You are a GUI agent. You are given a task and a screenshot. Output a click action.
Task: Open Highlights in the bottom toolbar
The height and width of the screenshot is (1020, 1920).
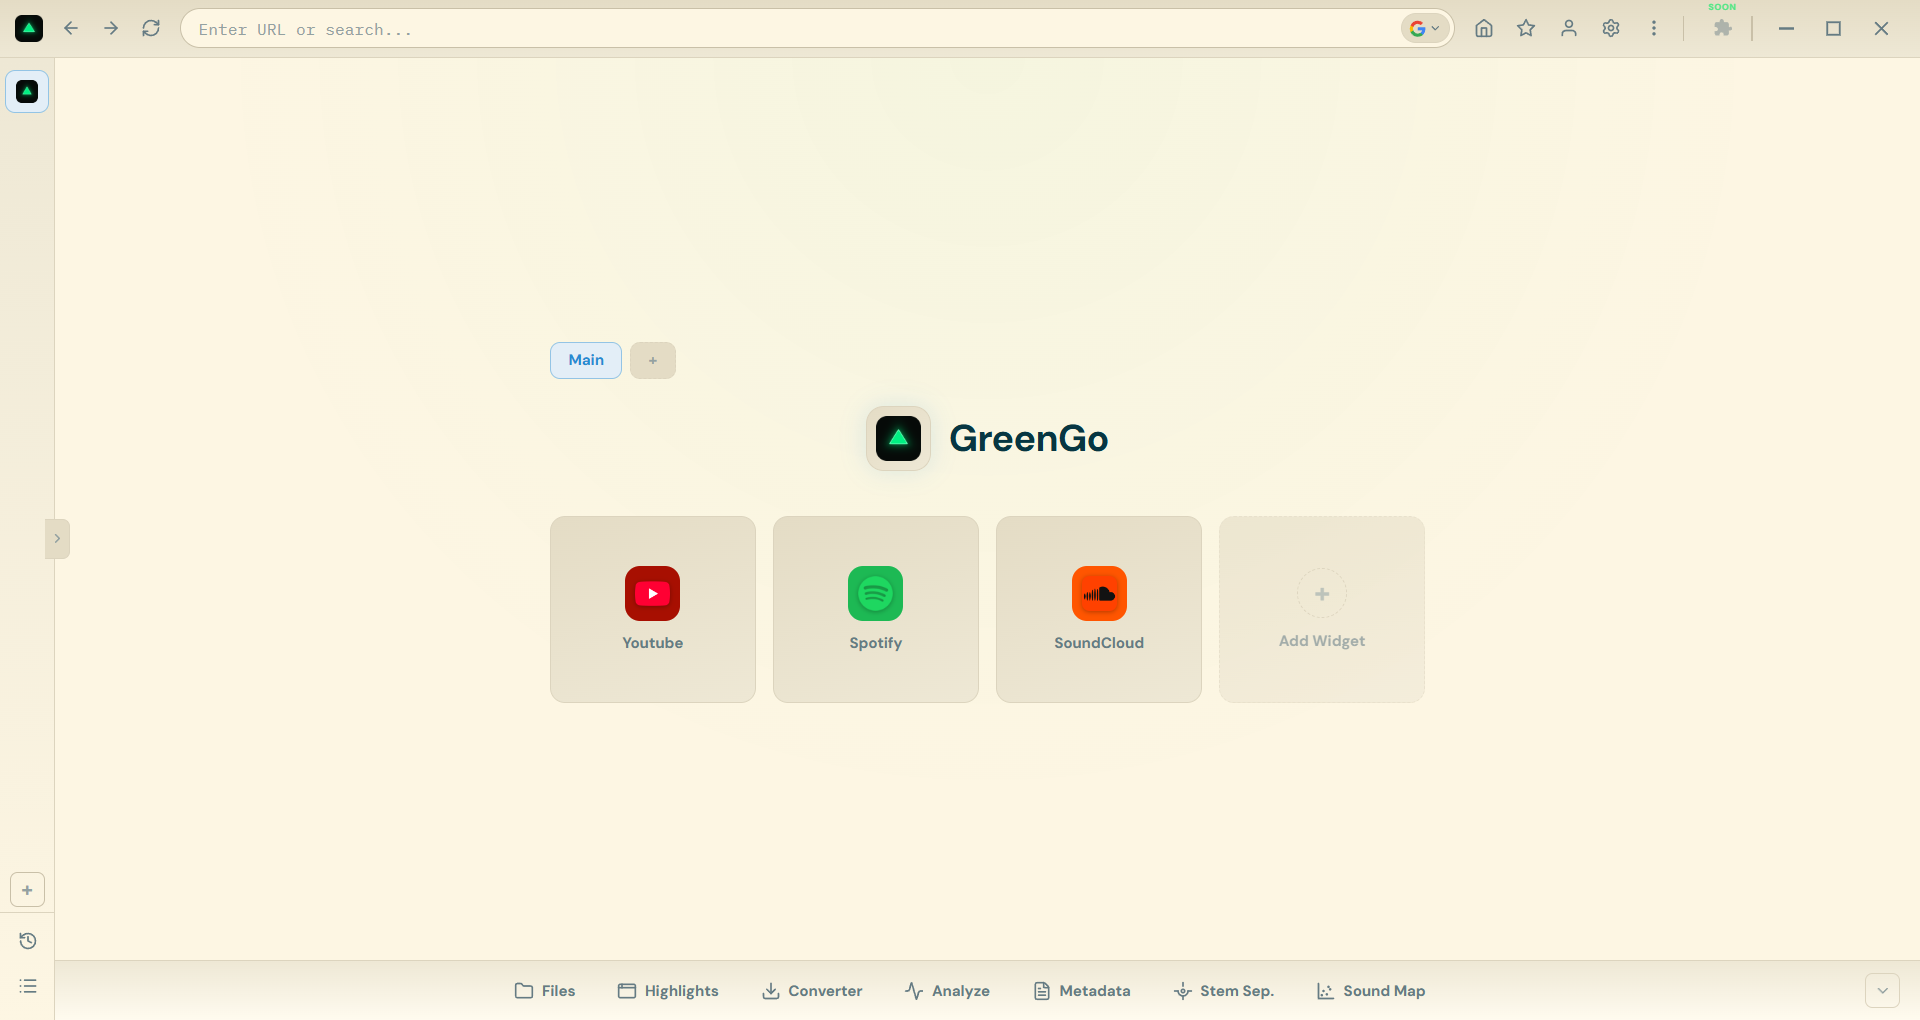(x=668, y=991)
